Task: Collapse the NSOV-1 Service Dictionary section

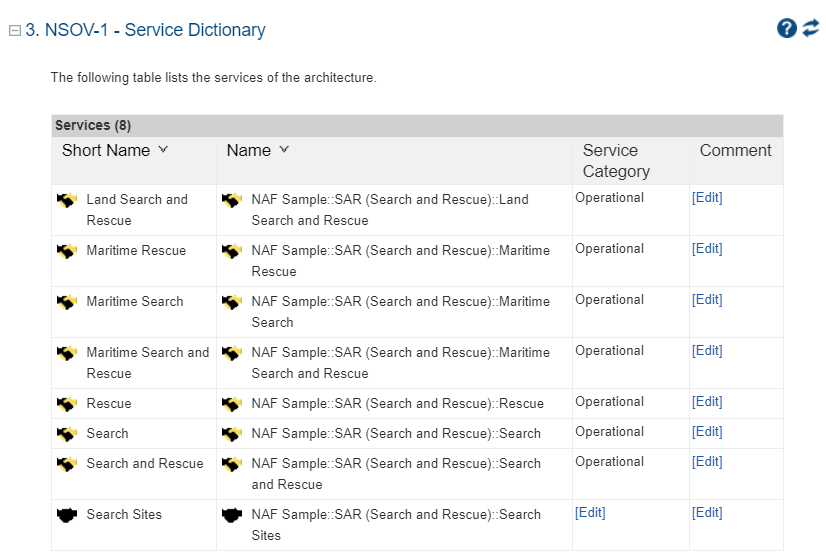Action: [14, 30]
